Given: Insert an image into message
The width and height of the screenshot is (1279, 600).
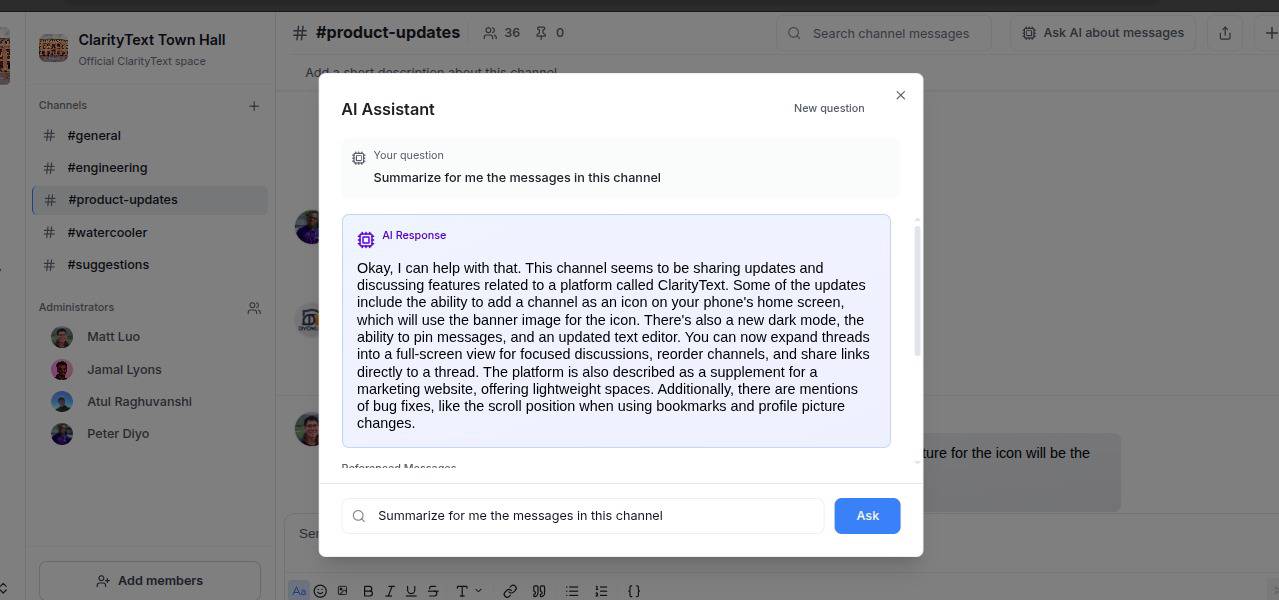Looking at the screenshot, I should (342, 591).
